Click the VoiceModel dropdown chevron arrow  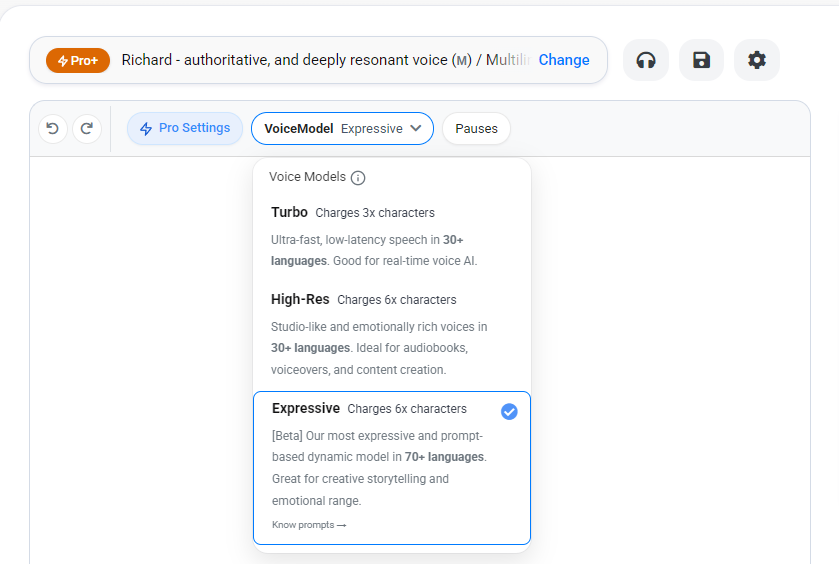click(x=416, y=128)
